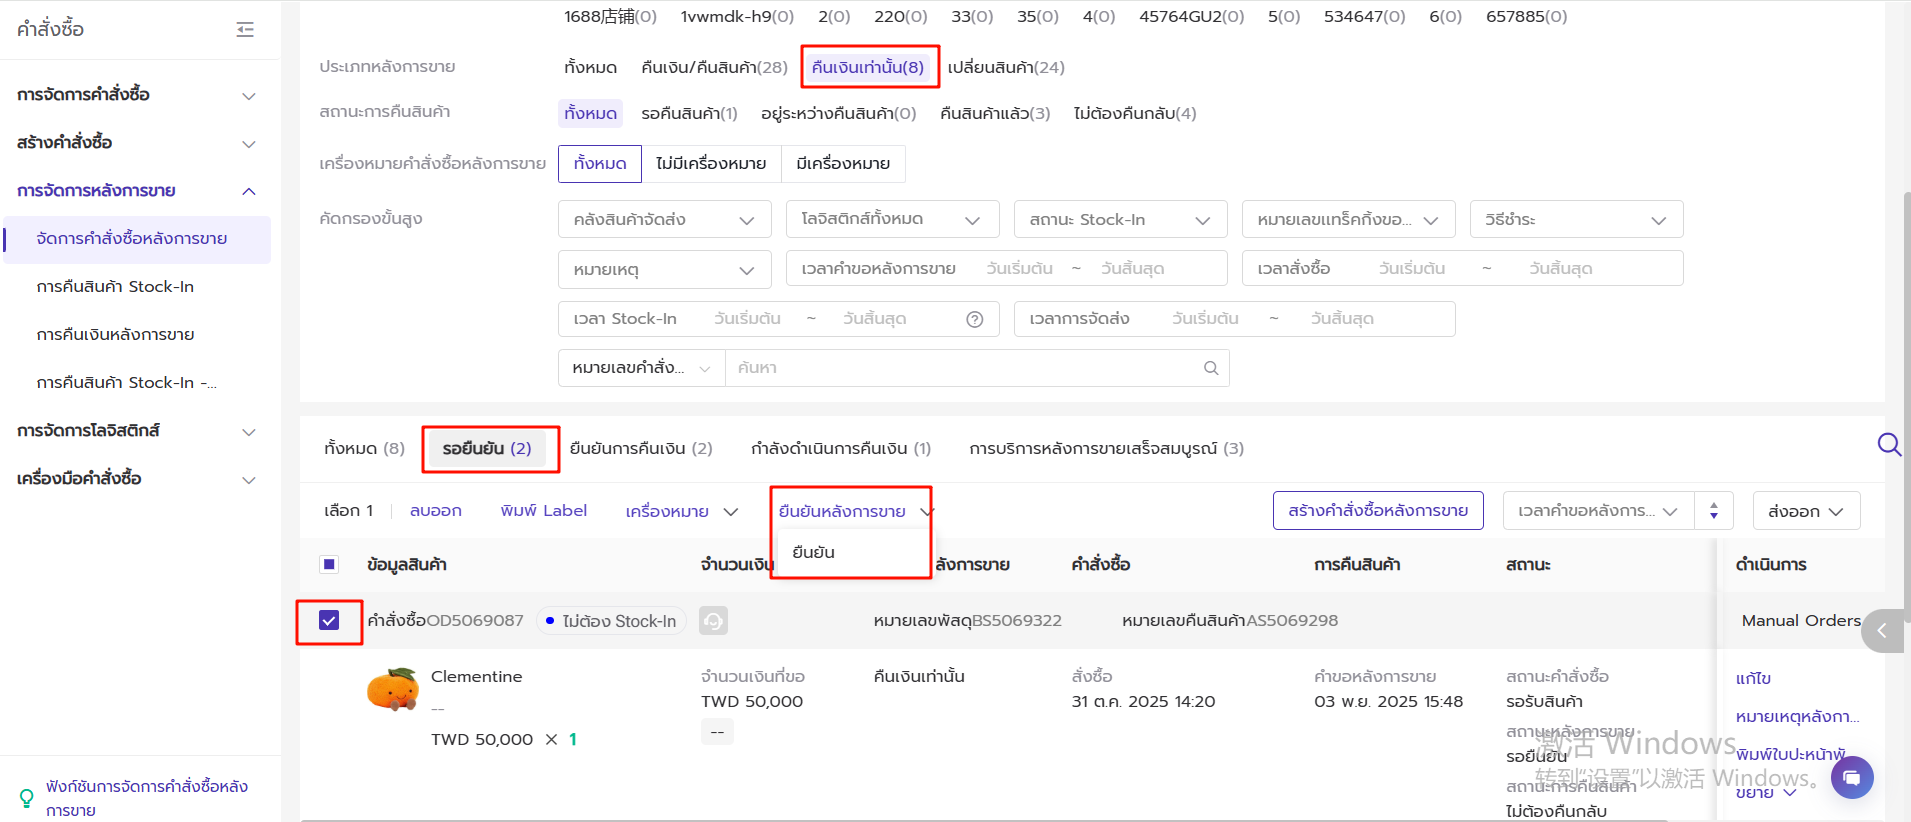Screen dimensions: 1911x822
Task: Expand the side panel arrow handle
Action: tap(1882, 631)
